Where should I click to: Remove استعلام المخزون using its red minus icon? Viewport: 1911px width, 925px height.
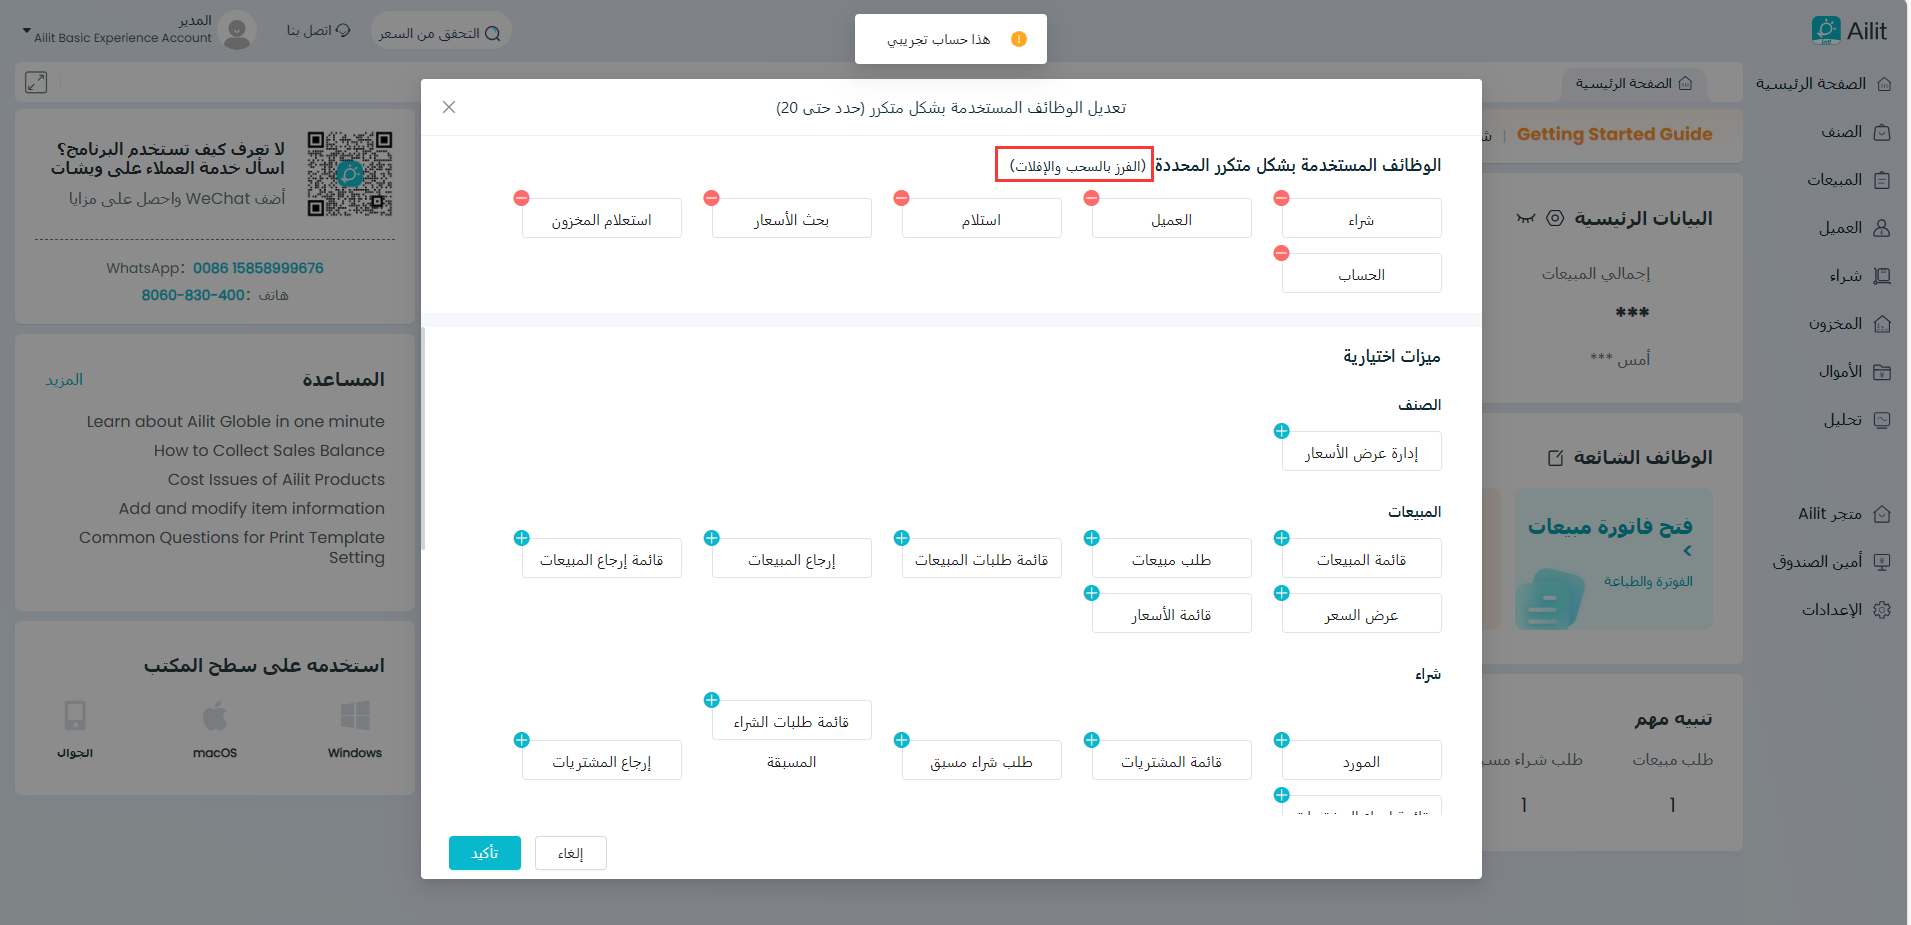click(x=521, y=198)
